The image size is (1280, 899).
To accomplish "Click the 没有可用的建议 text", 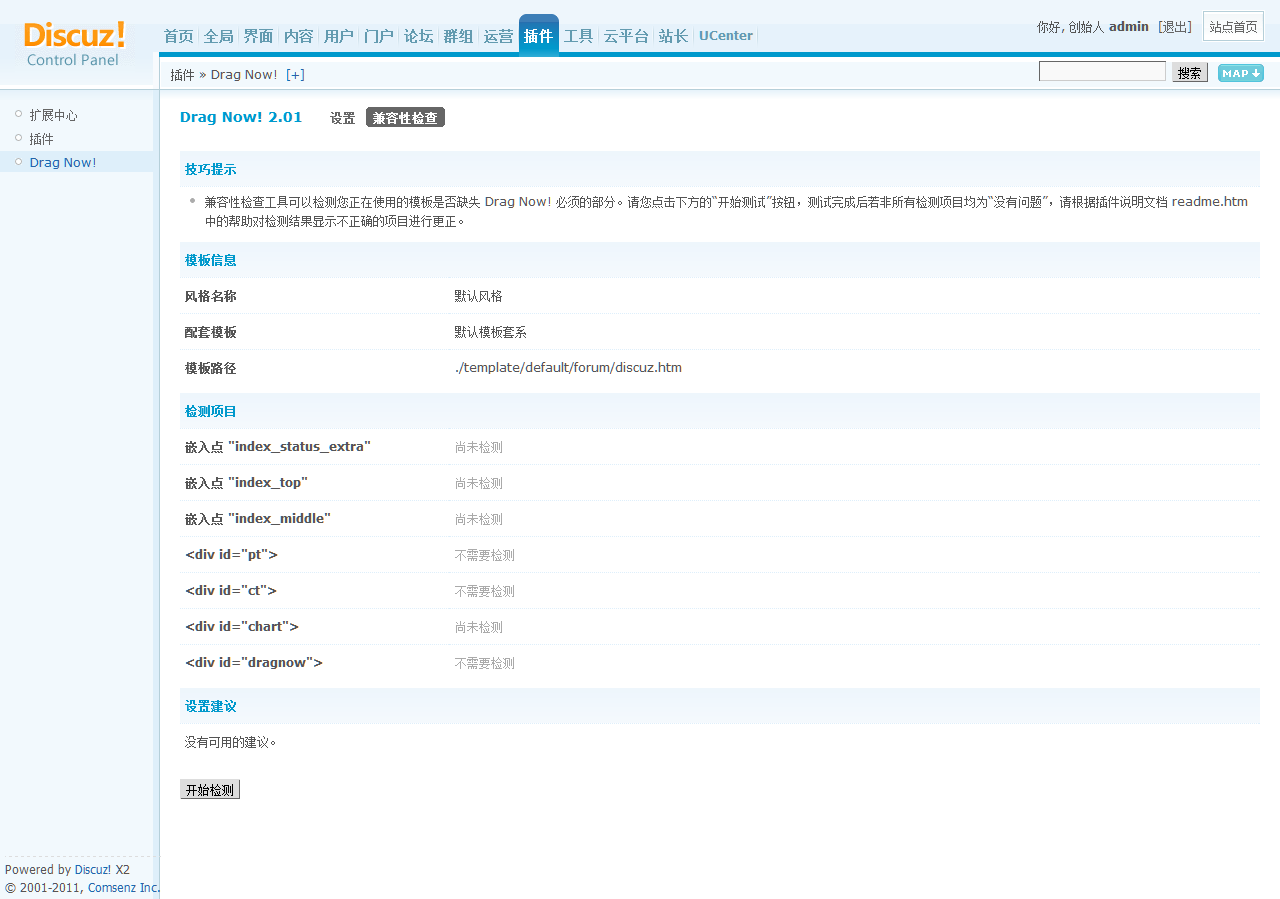I will point(230,742).
